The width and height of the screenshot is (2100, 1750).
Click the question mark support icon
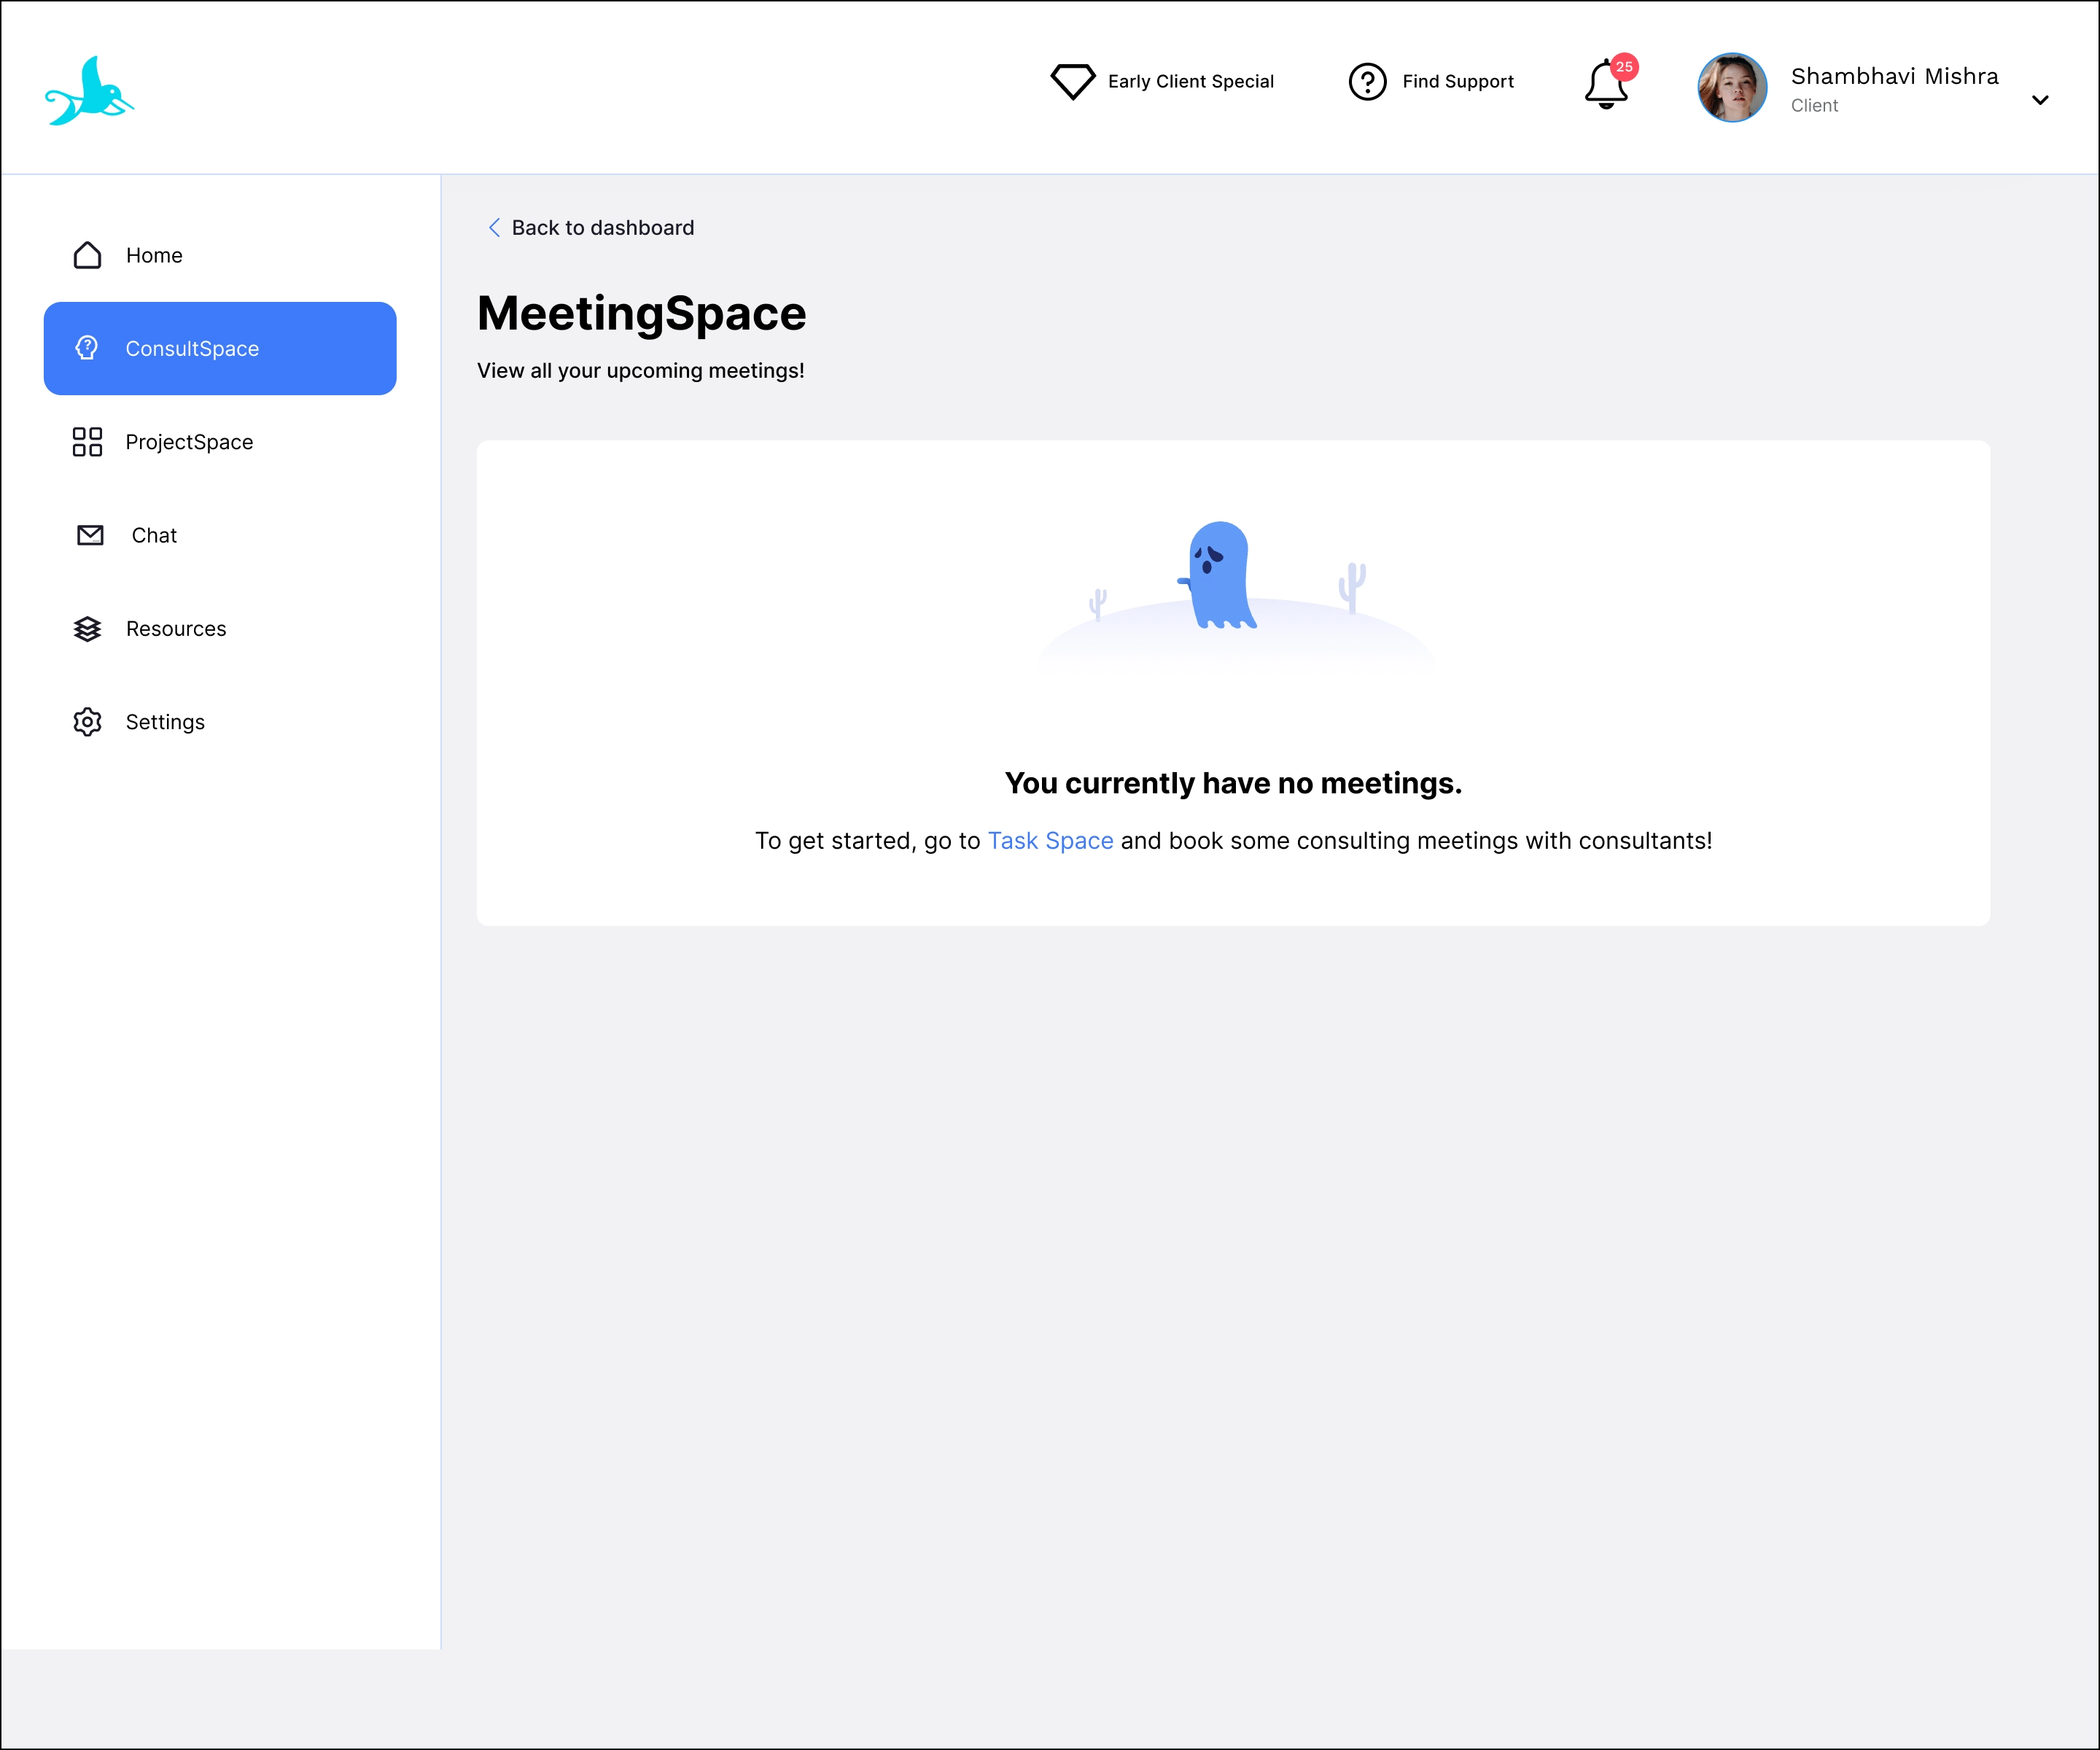[1367, 81]
